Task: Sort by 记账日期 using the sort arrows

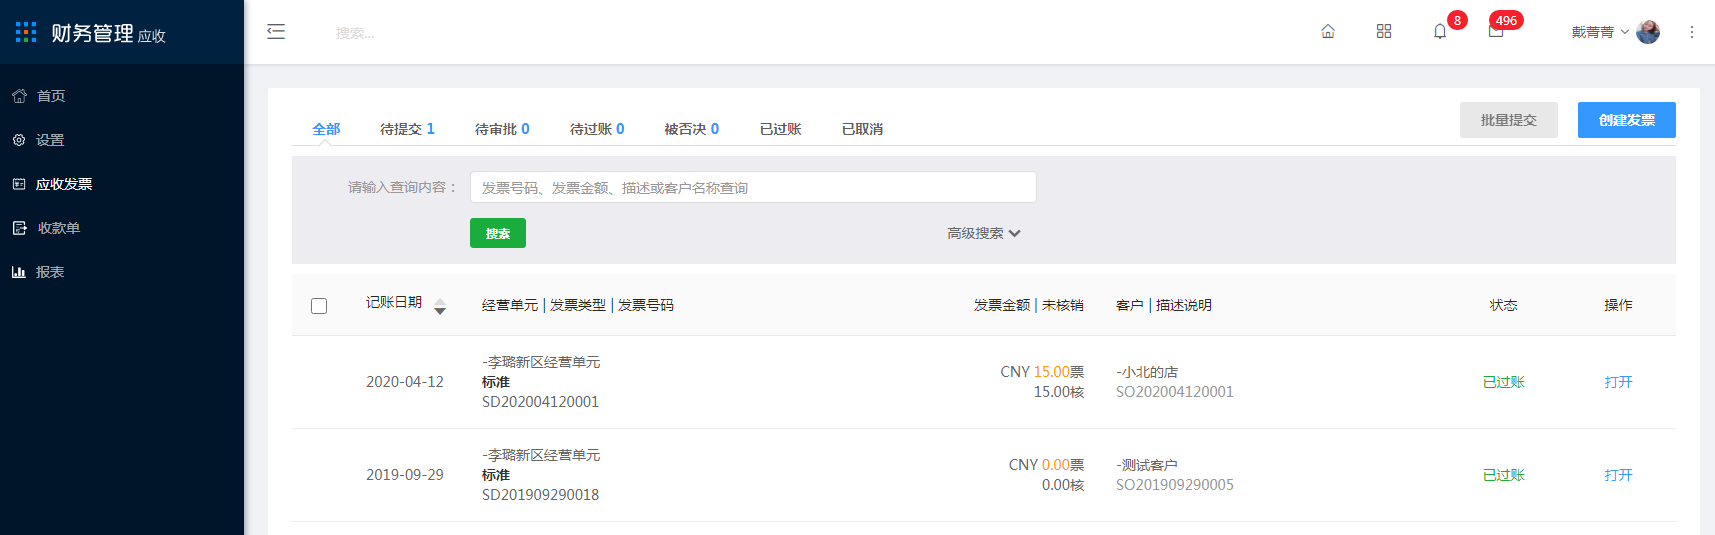Action: coord(440,306)
